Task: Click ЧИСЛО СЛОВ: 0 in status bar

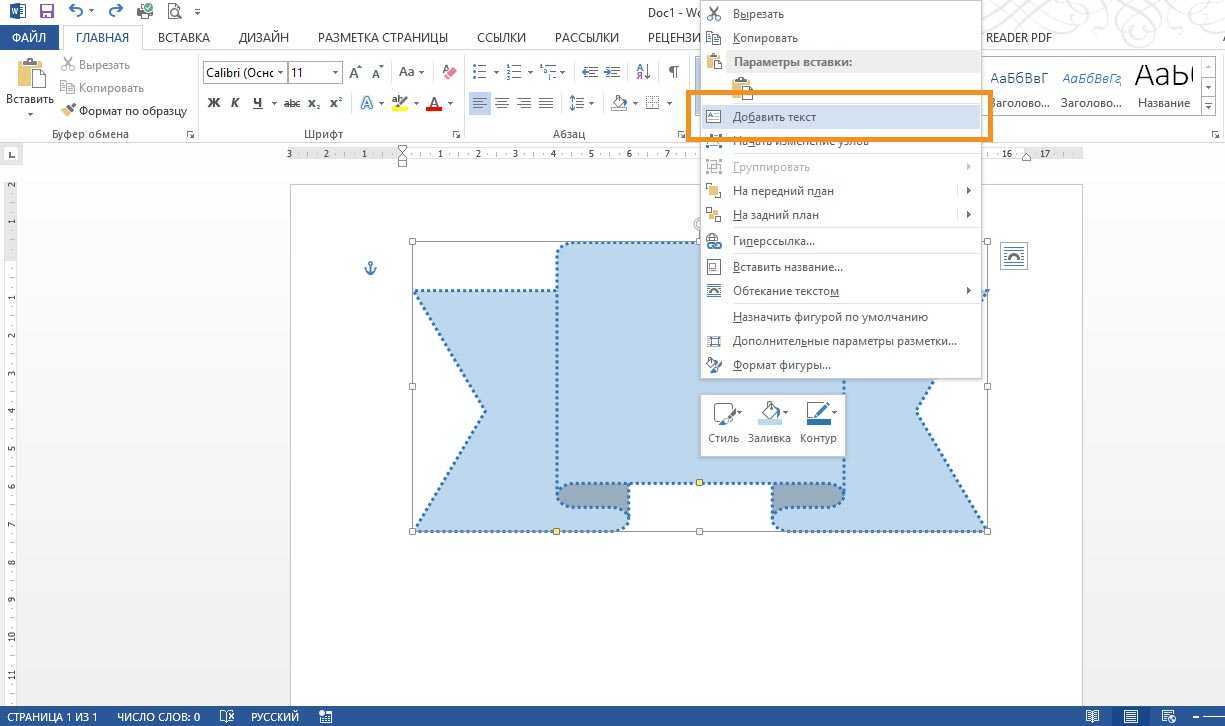Action: click(158, 716)
